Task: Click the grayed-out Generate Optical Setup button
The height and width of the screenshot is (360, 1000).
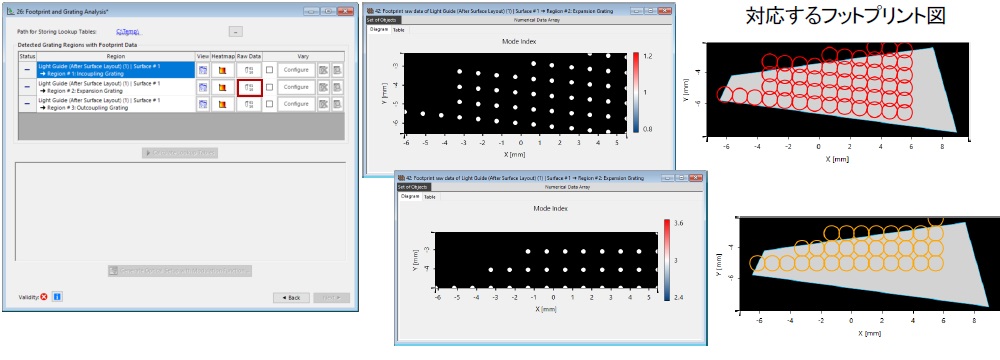Action: pos(180,271)
